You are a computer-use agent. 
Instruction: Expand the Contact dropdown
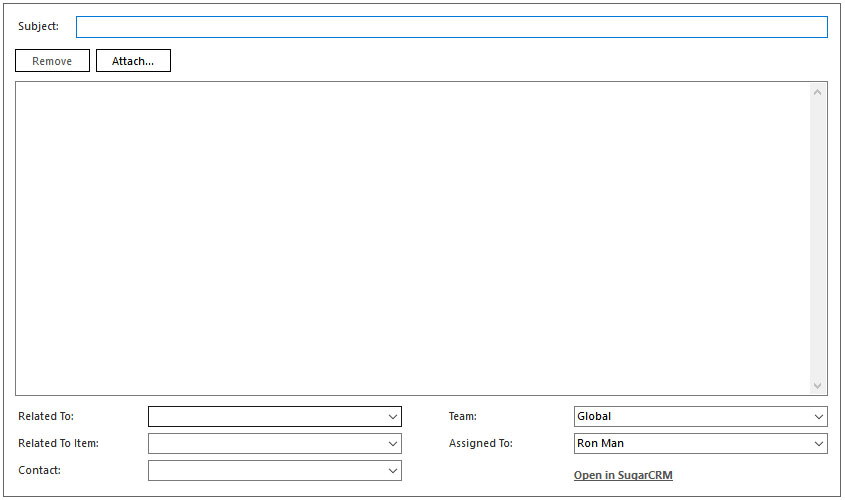391,470
